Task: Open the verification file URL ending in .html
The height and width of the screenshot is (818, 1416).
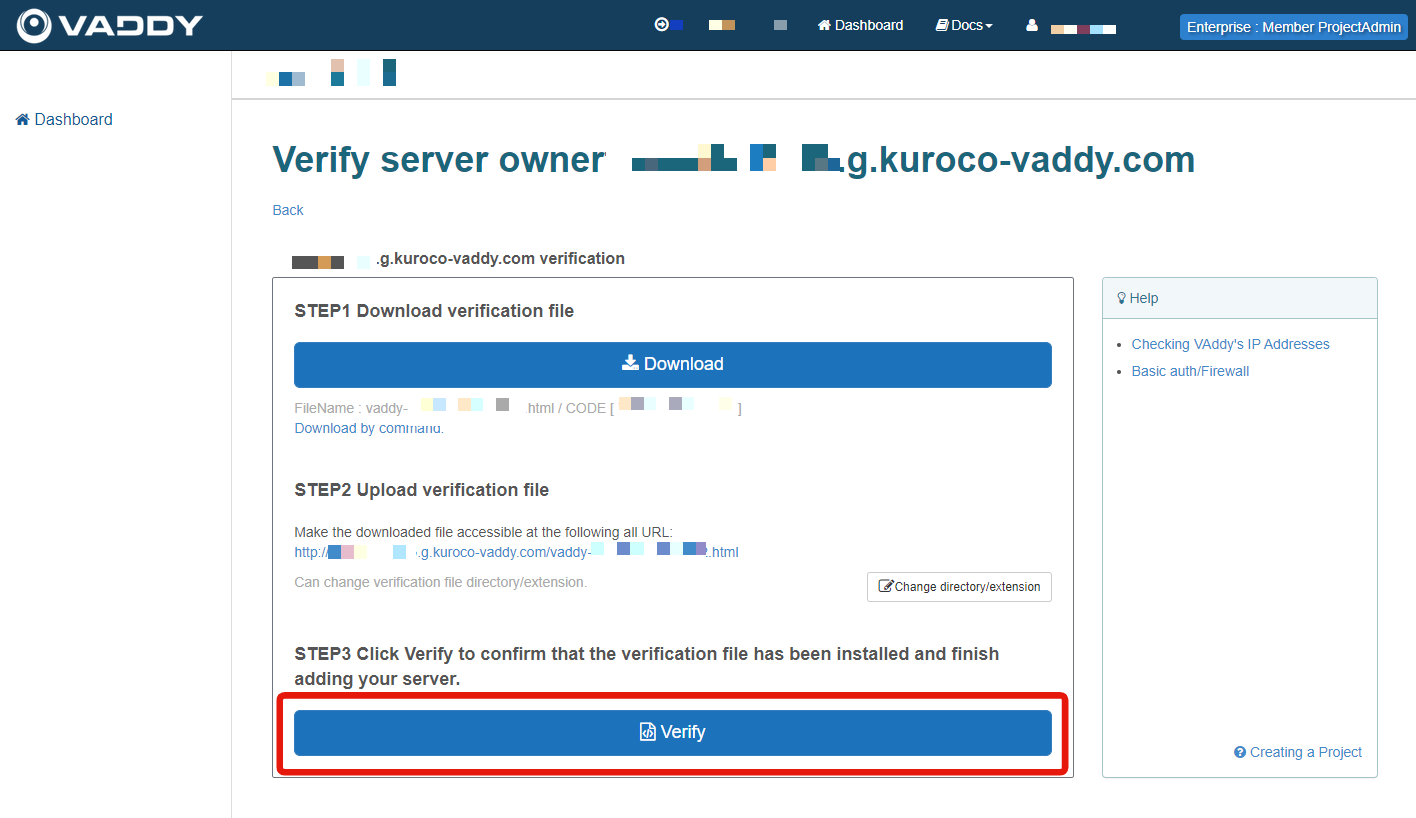Action: [x=516, y=551]
